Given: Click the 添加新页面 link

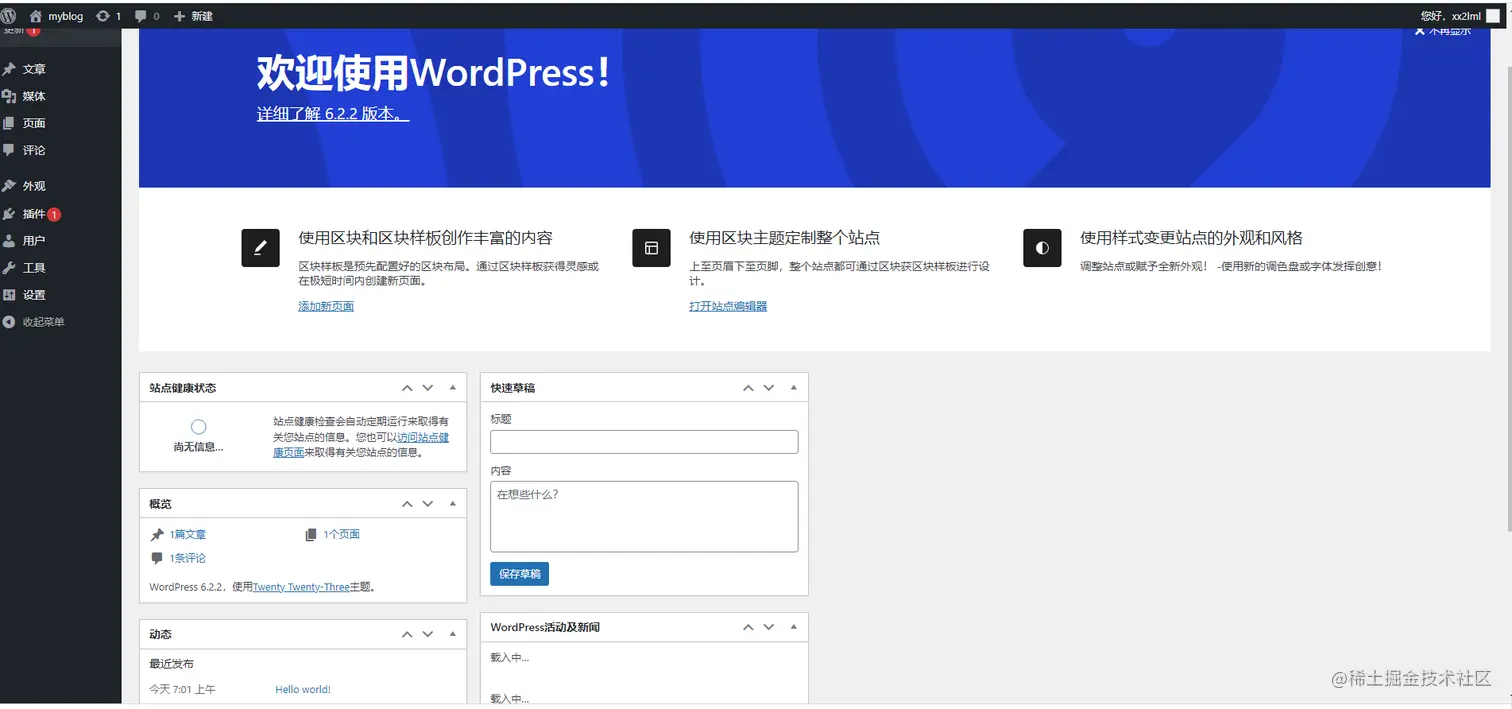Looking at the screenshot, I should (326, 306).
